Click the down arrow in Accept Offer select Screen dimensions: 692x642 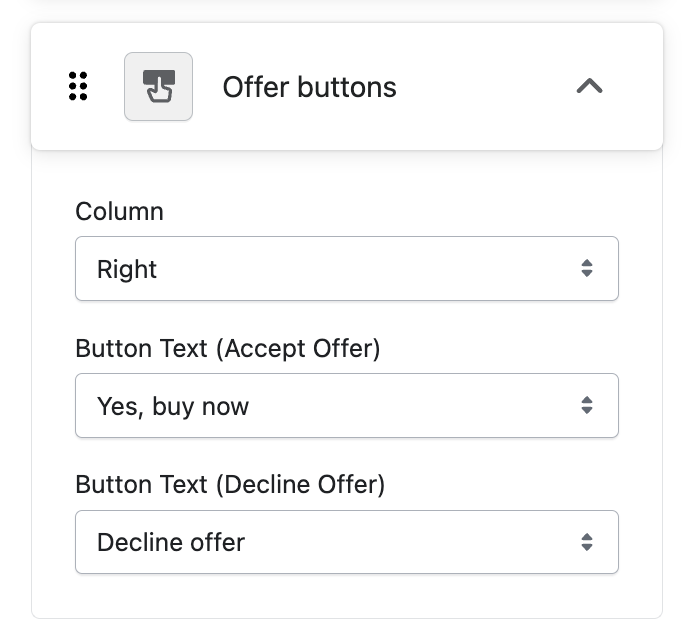[587, 412]
